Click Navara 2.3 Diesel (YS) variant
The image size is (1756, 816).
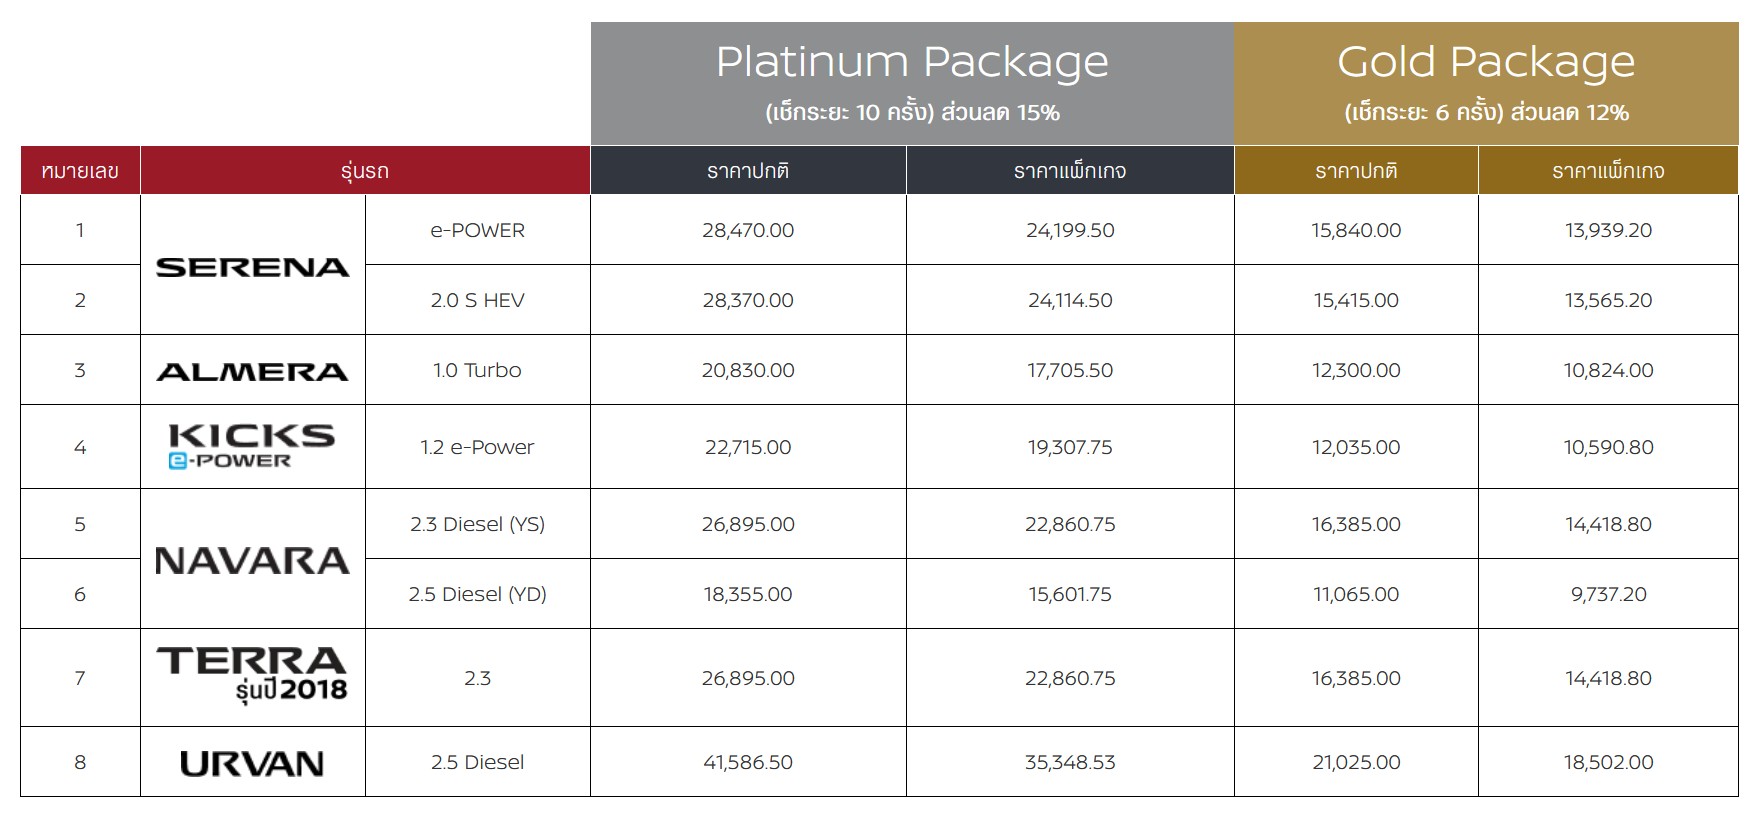pos(477,524)
